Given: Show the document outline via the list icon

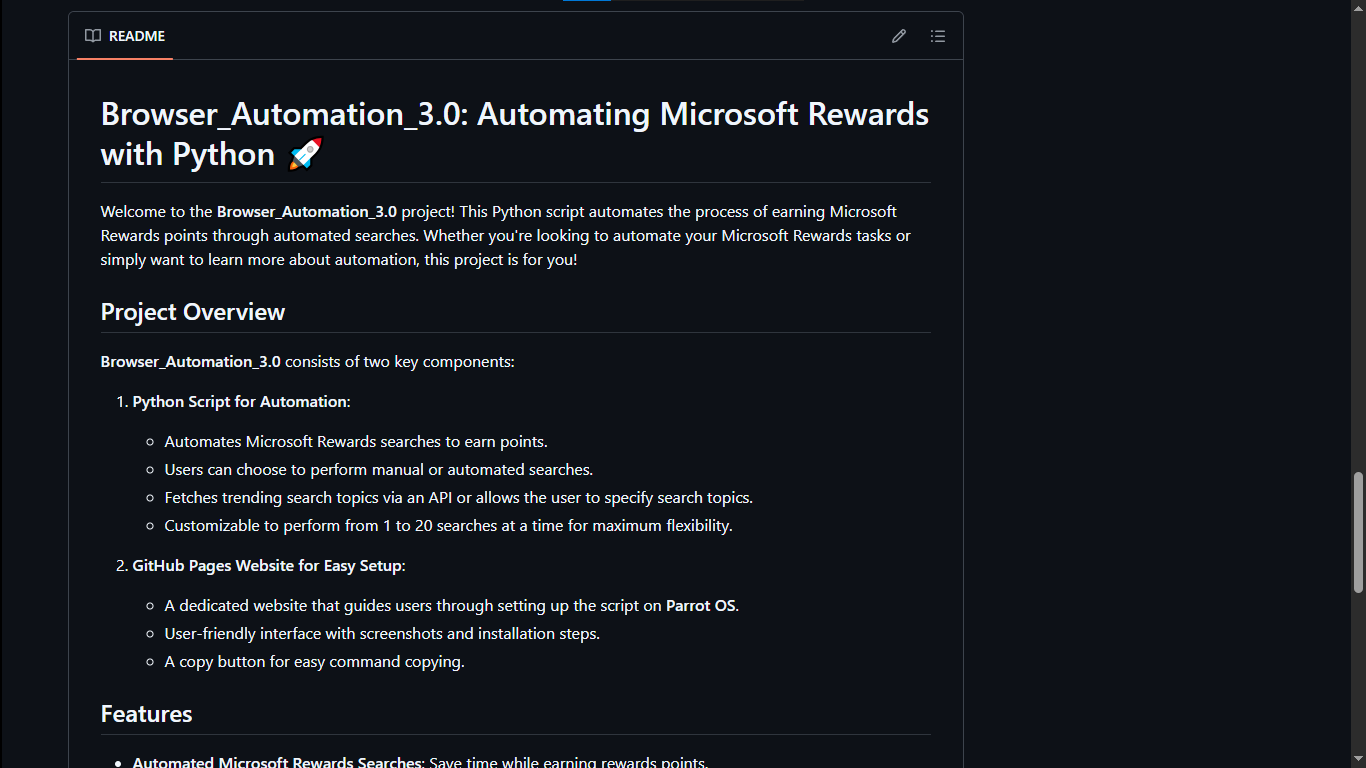Looking at the screenshot, I should (938, 35).
